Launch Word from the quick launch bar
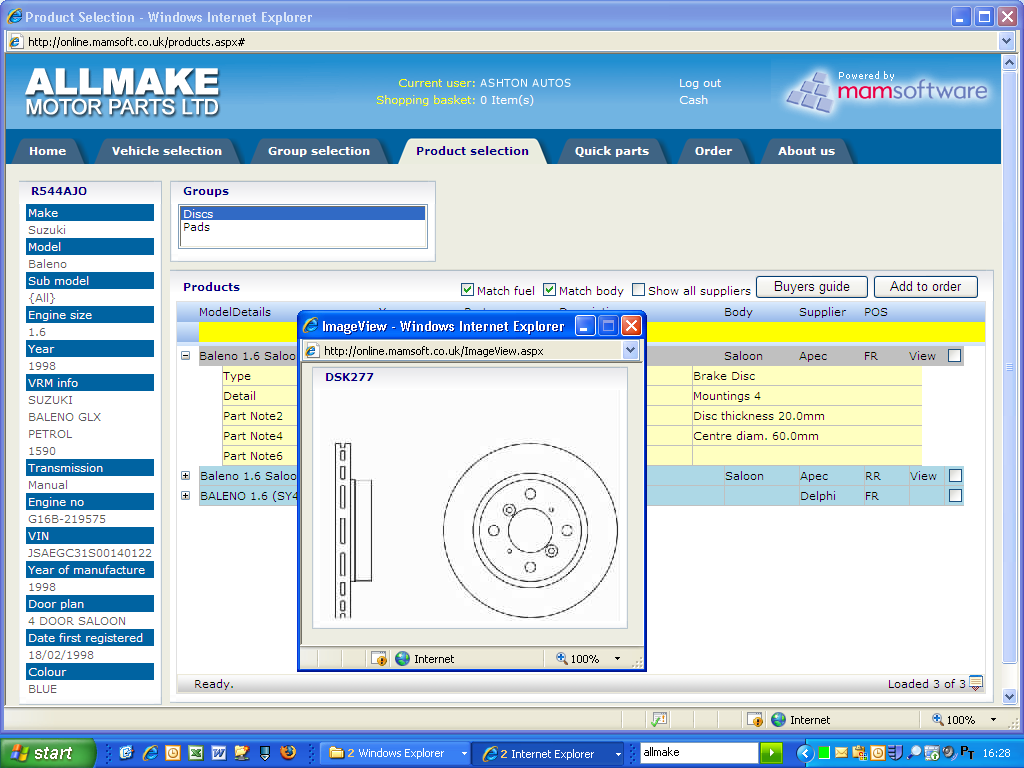This screenshot has height=768, width=1024. [219, 753]
